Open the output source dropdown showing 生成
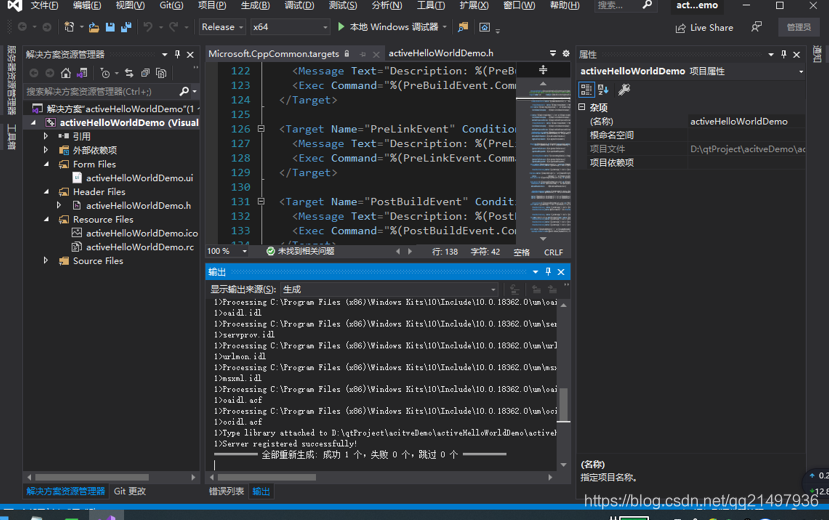Viewport: 829px width, 520px height. tap(389, 289)
